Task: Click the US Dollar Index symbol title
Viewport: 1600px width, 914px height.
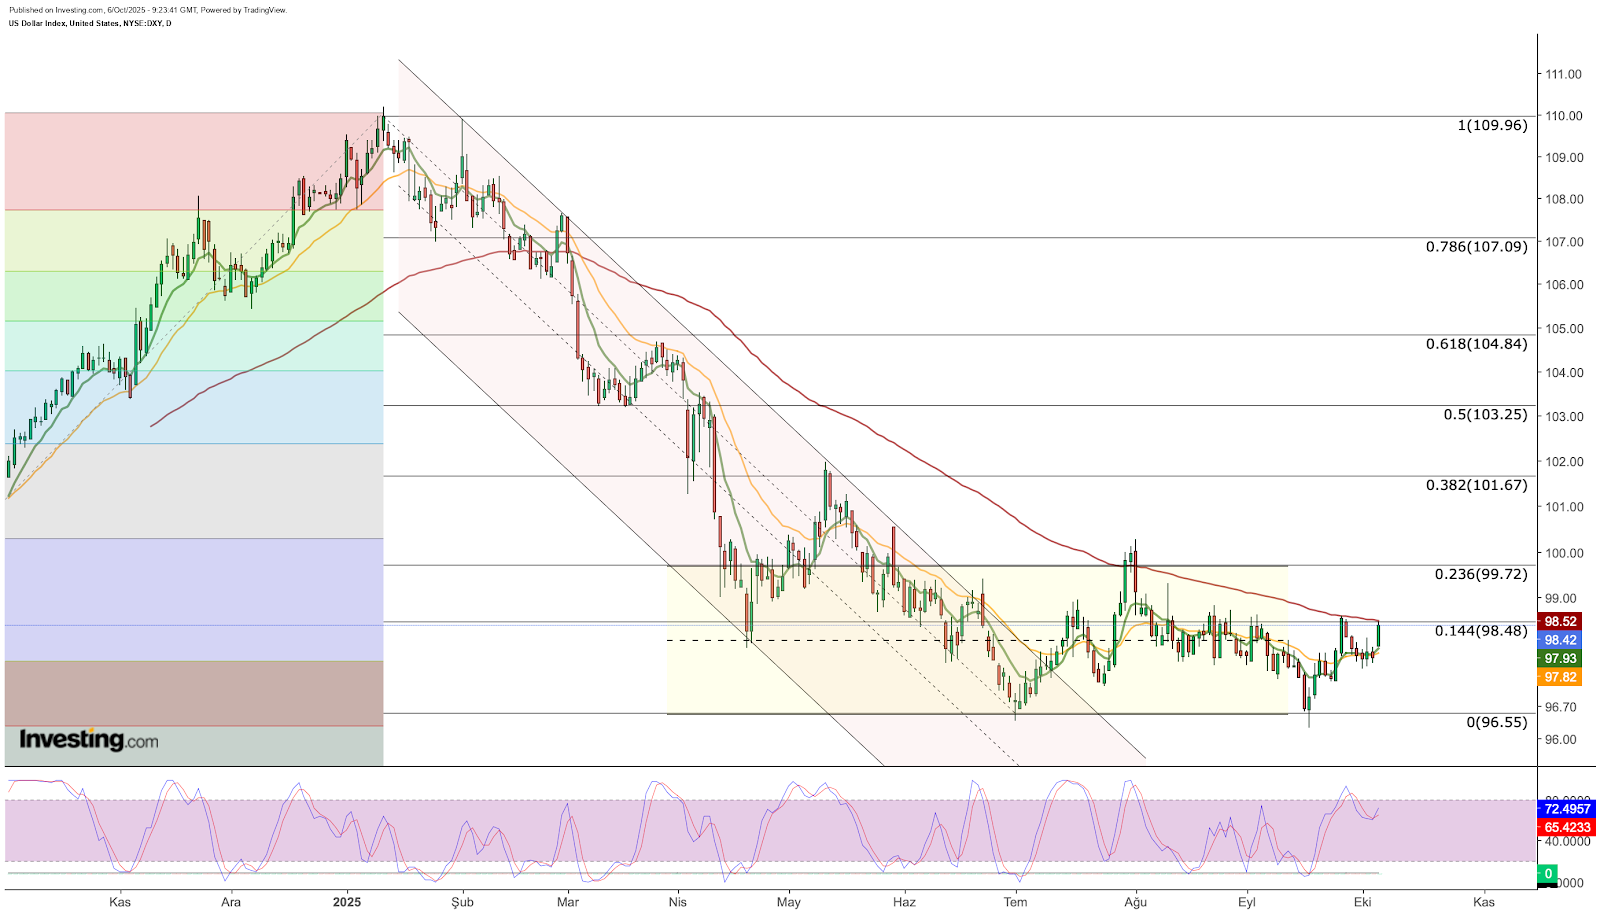Action: tap(90, 23)
